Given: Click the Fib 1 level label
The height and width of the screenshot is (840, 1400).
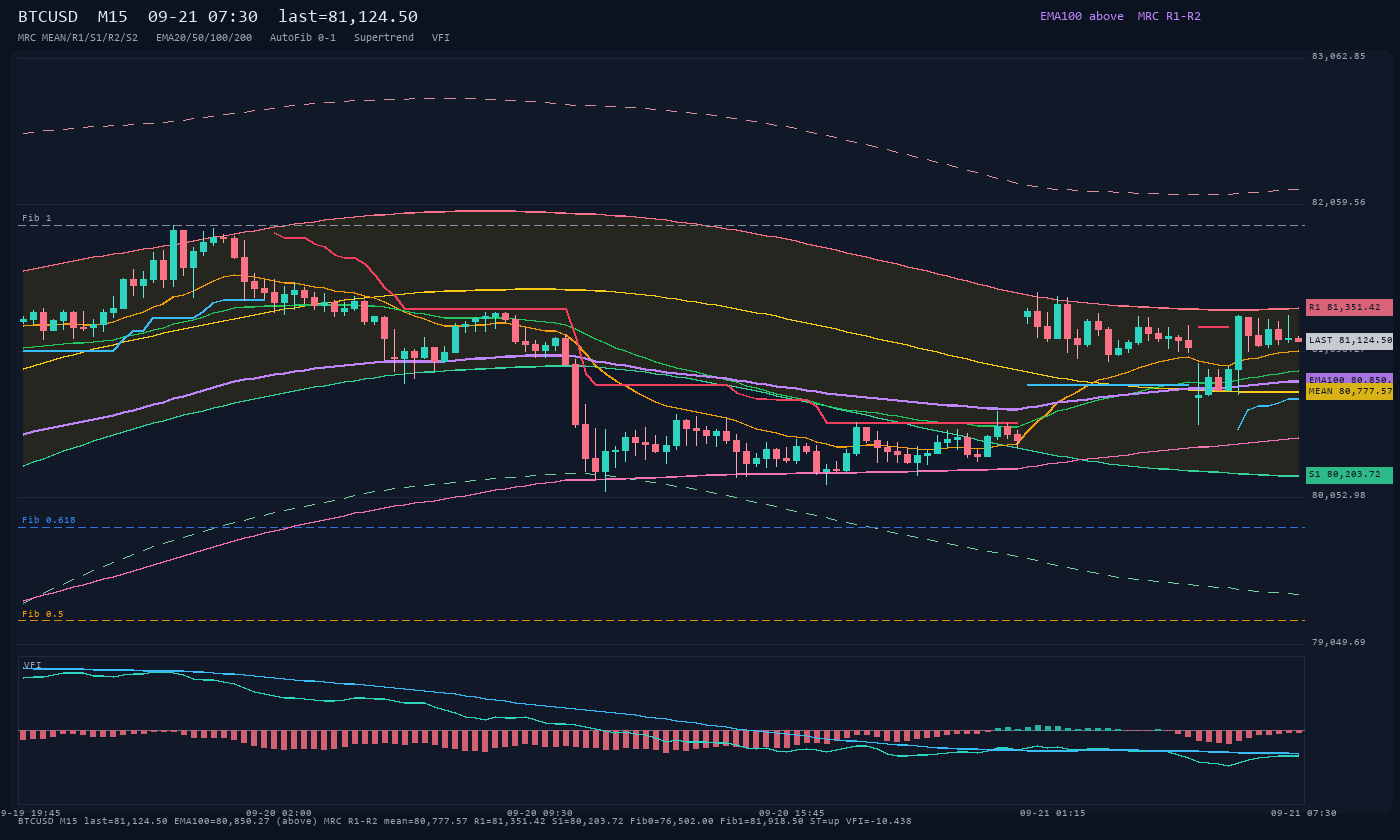Looking at the screenshot, I should click(x=37, y=218).
